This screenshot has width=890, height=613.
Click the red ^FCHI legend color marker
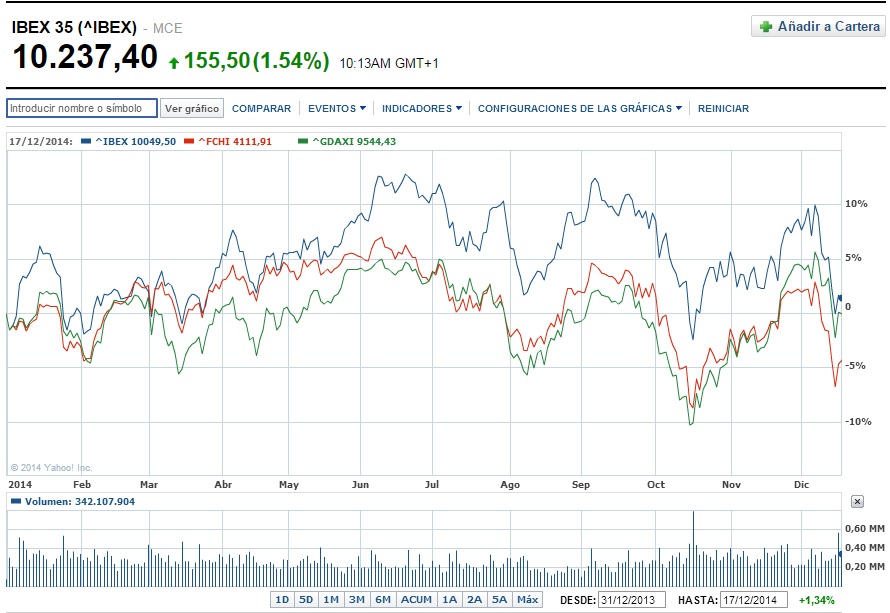coord(189,141)
